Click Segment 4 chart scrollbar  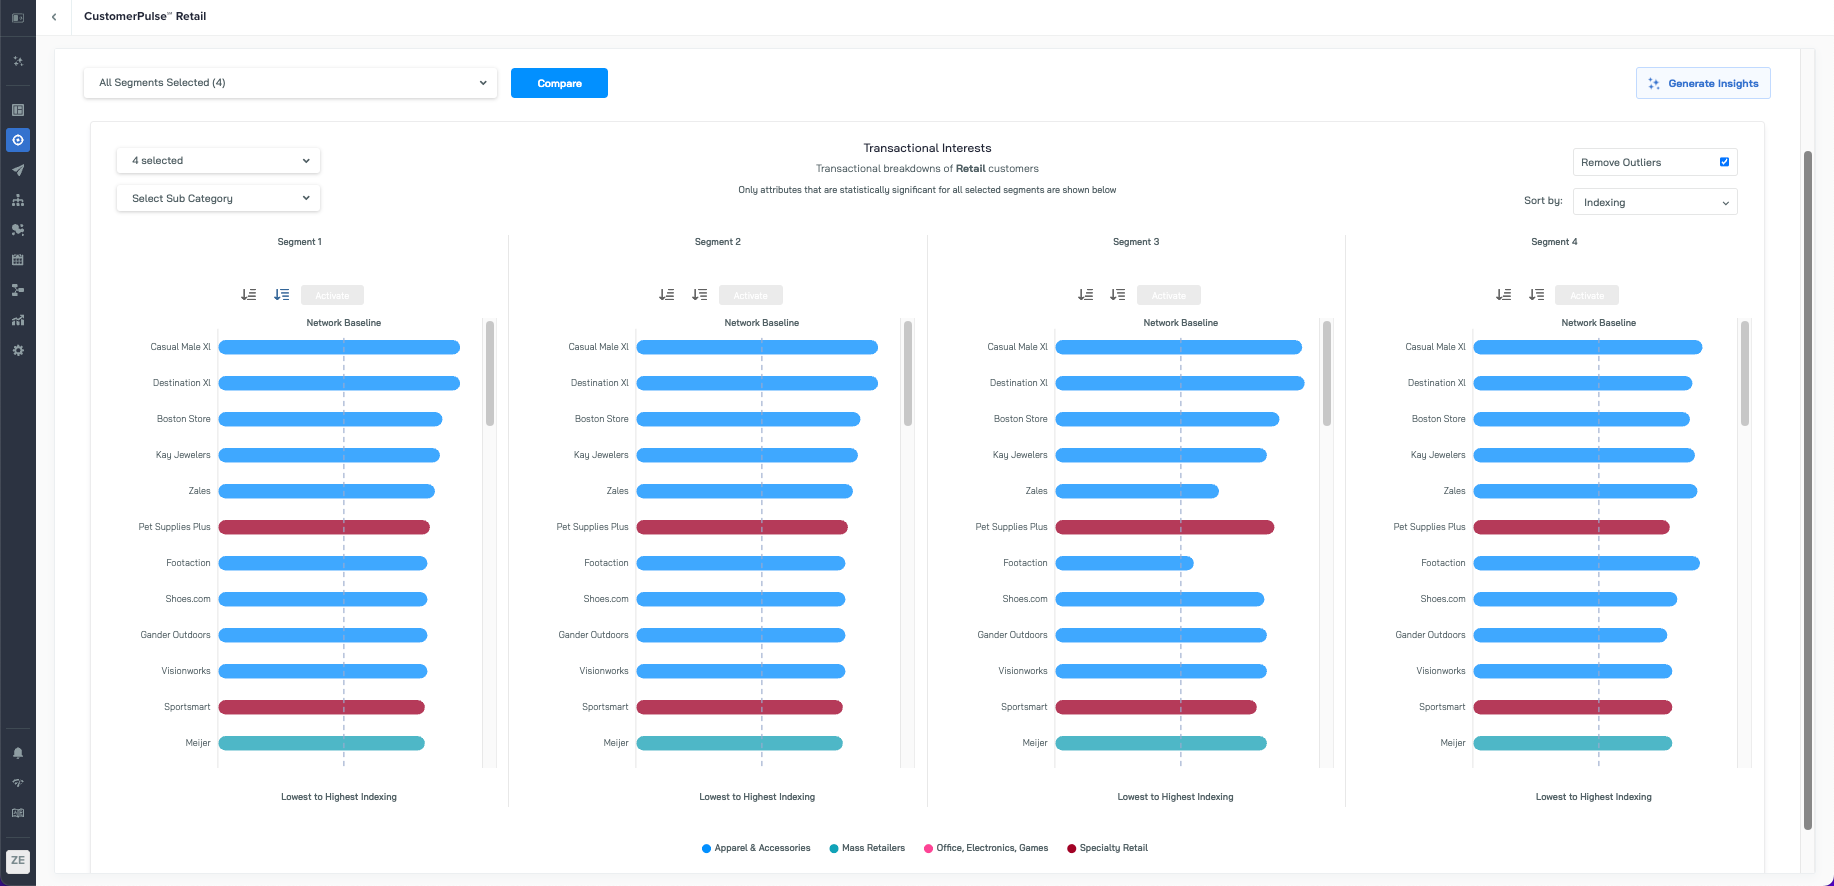point(1745,373)
